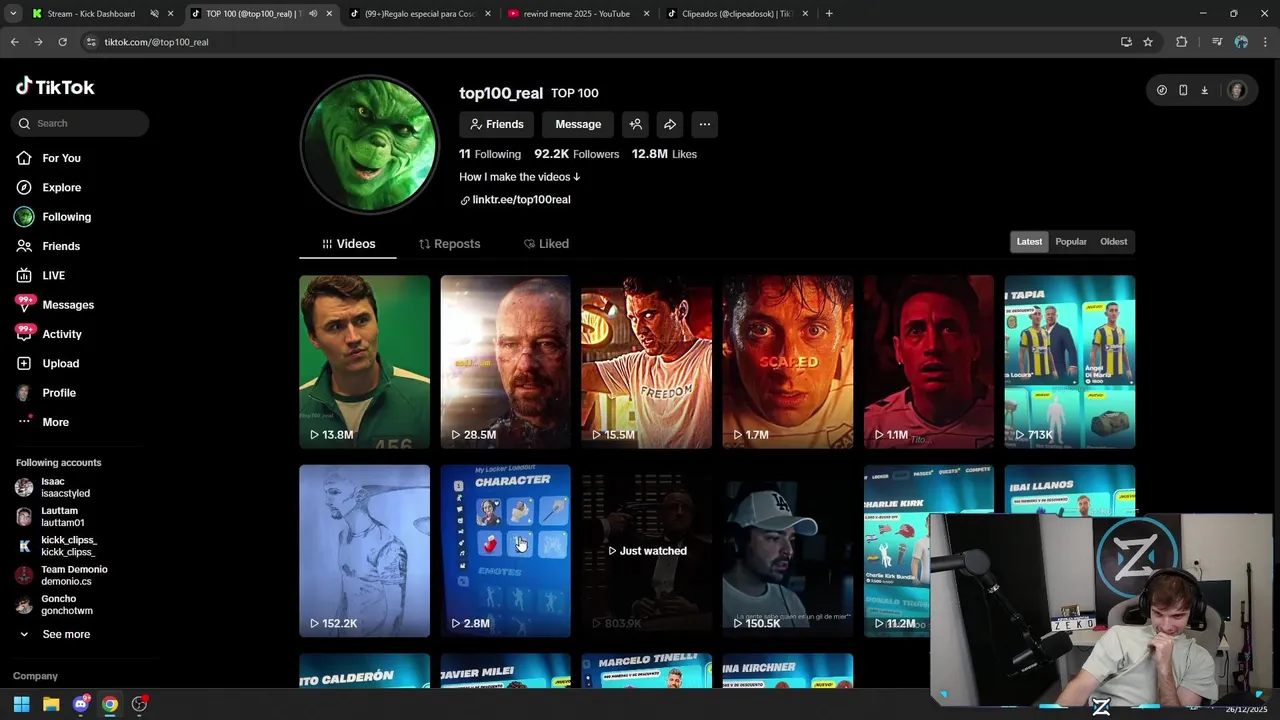Click the download desktop app icon
The height and width of the screenshot is (720, 1280).
1204,90
